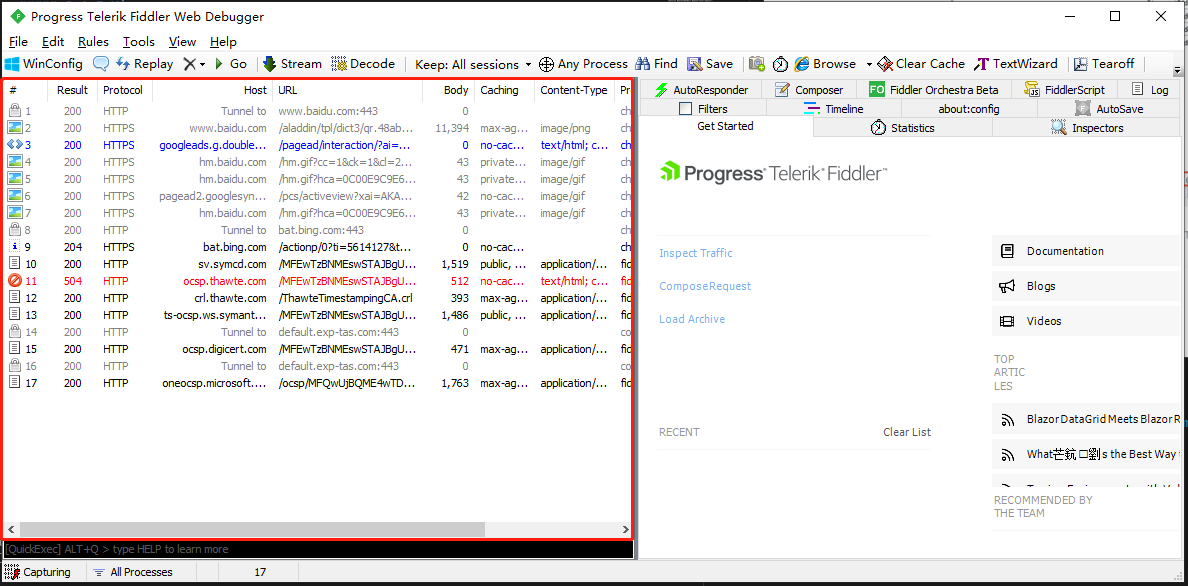
Task: Expand the Browse dropdown arrow
Action: [869, 65]
